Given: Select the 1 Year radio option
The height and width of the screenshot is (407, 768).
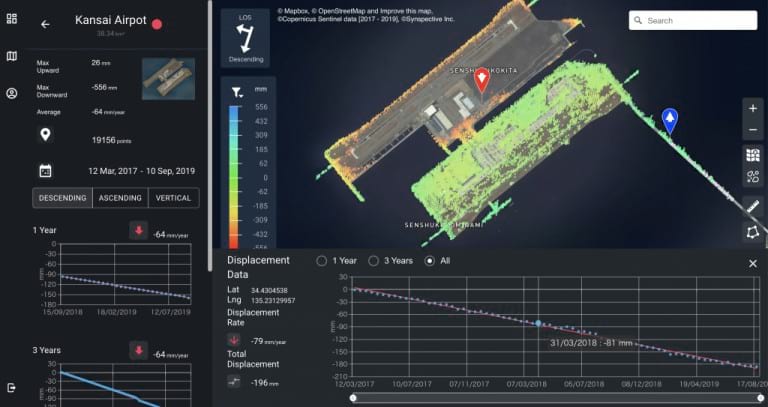Looking at the screenshot, I should [321, 261].
